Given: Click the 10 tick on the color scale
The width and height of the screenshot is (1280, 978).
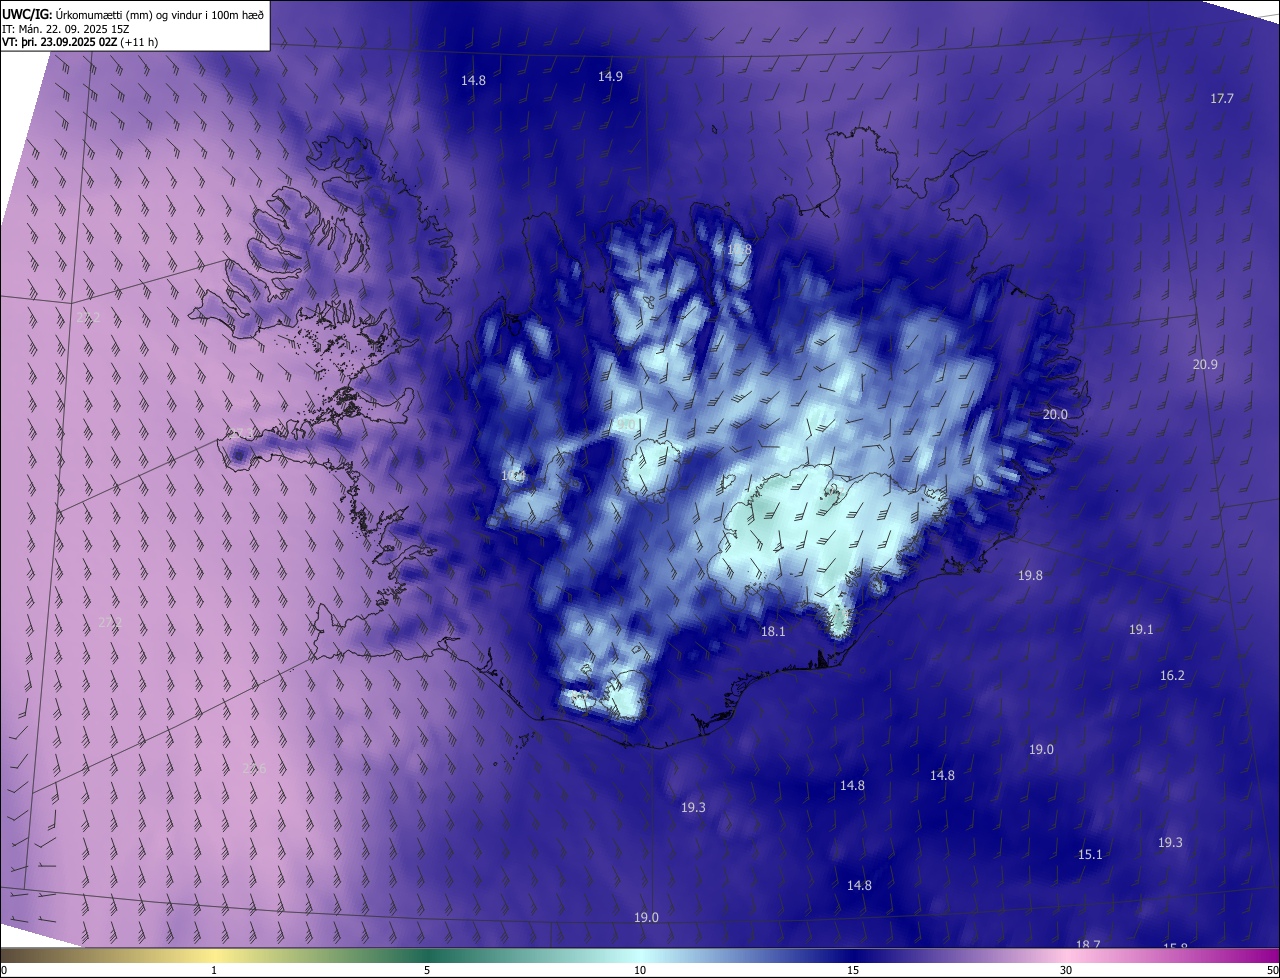Looking at the screenshot, I should 640,970.
